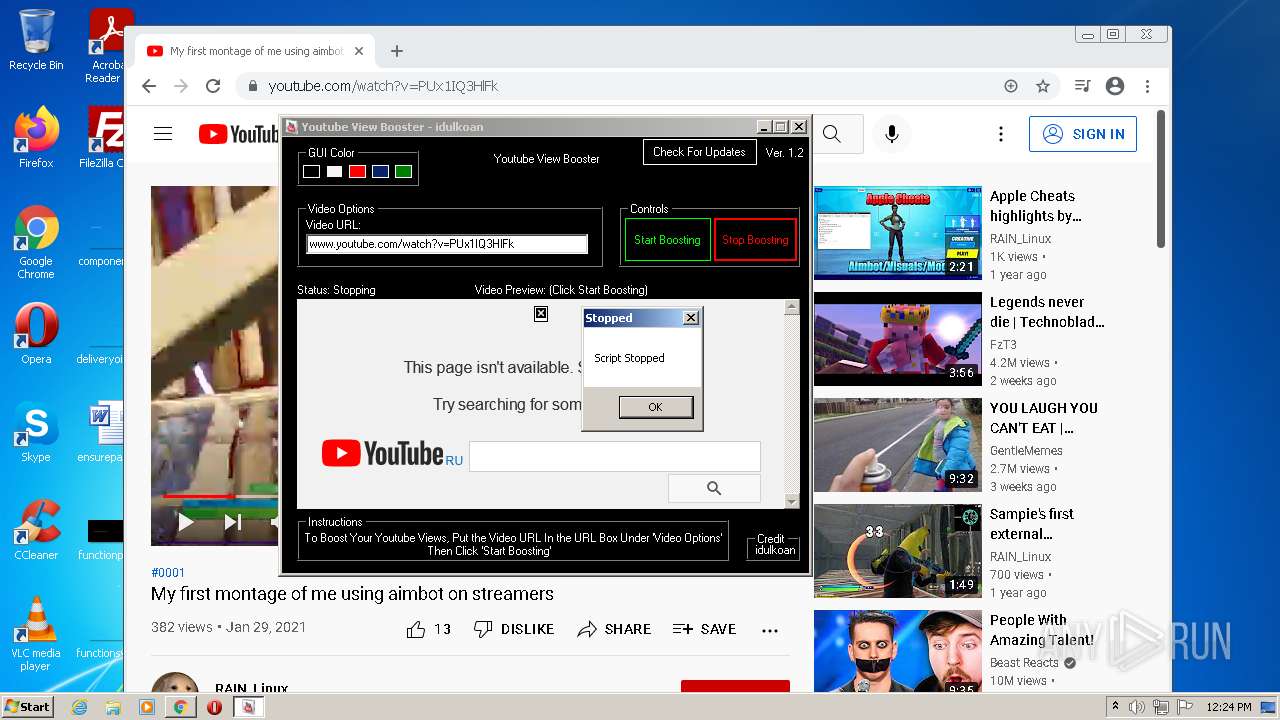Screen dimensions: 1280x720
Task: Open the Opera desktop icon
Action: point(36,334)
